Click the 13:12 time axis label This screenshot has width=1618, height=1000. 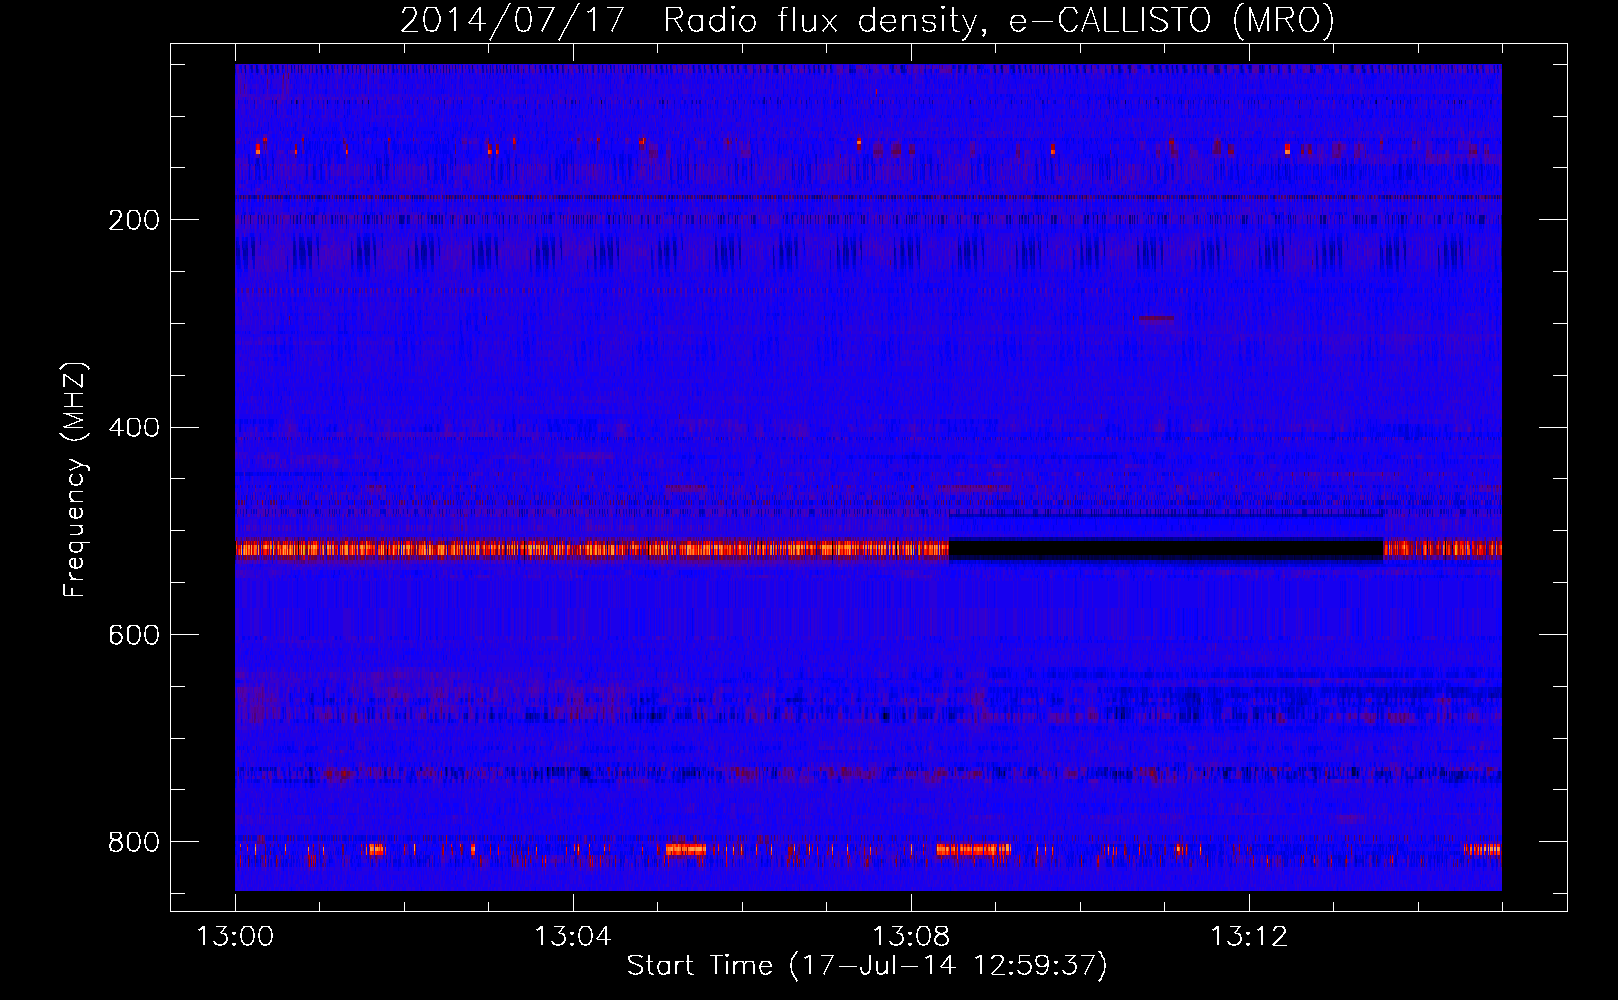tap(1249, 937)
